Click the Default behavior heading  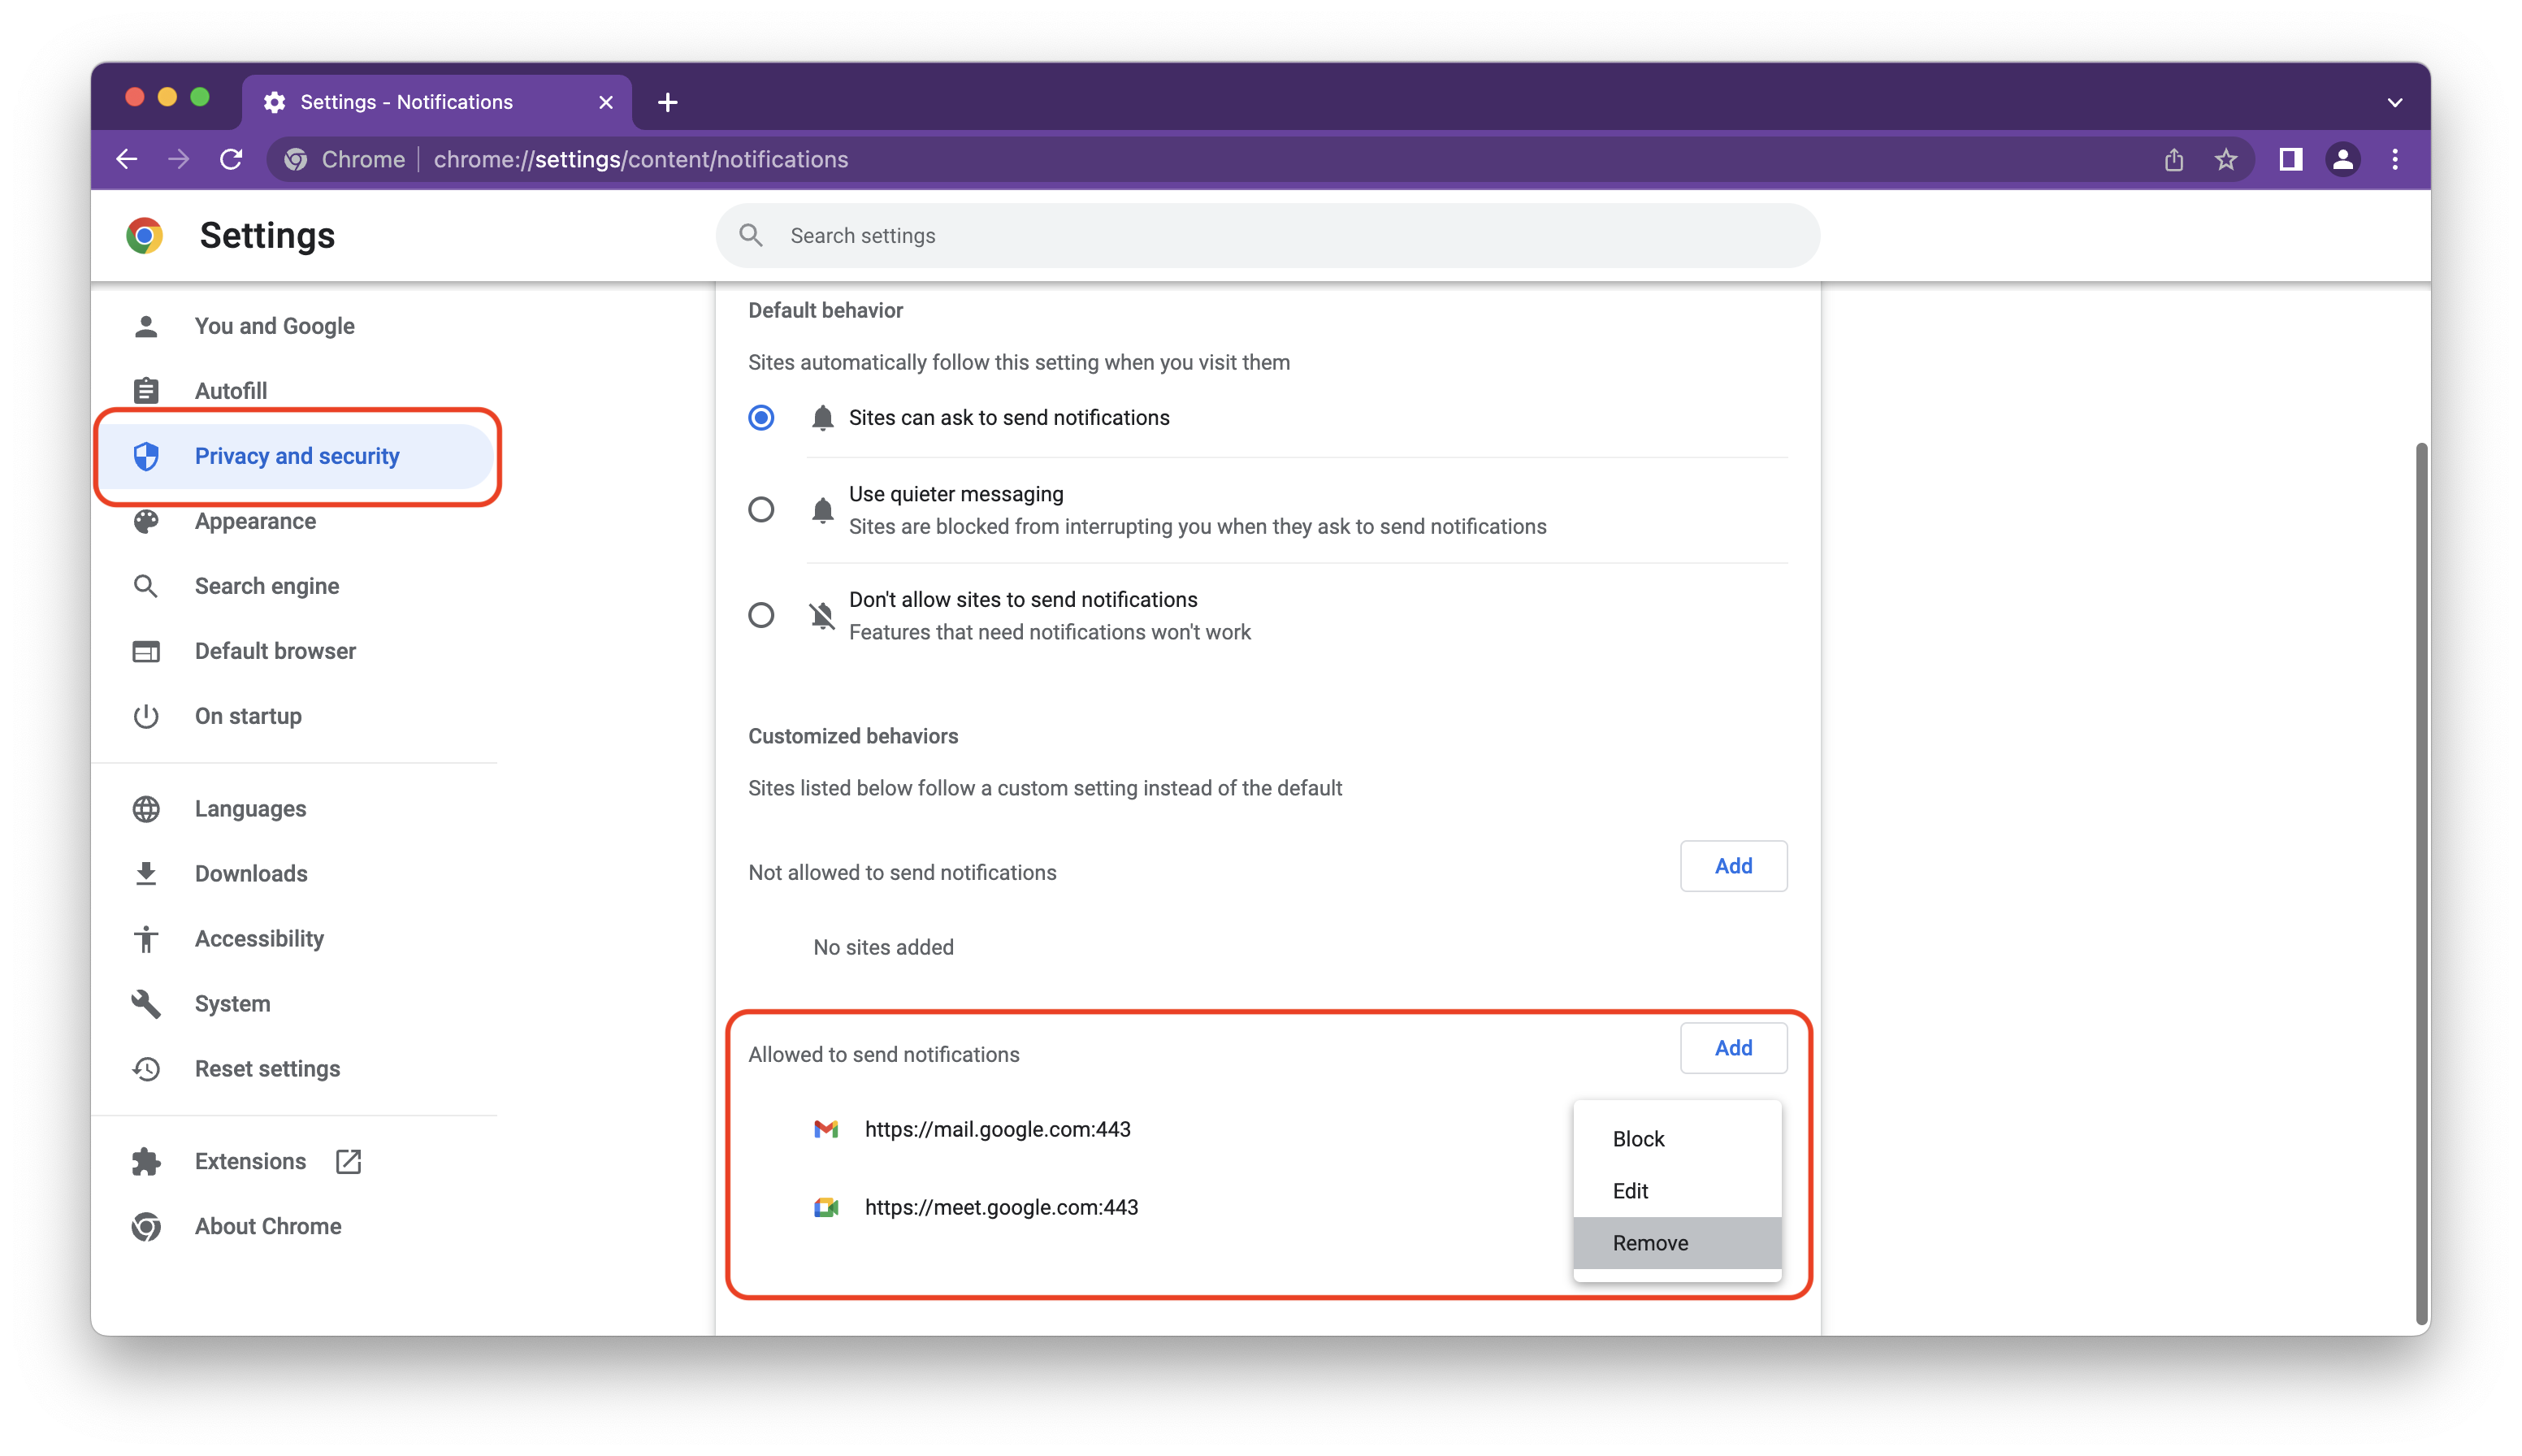point(825,310)
